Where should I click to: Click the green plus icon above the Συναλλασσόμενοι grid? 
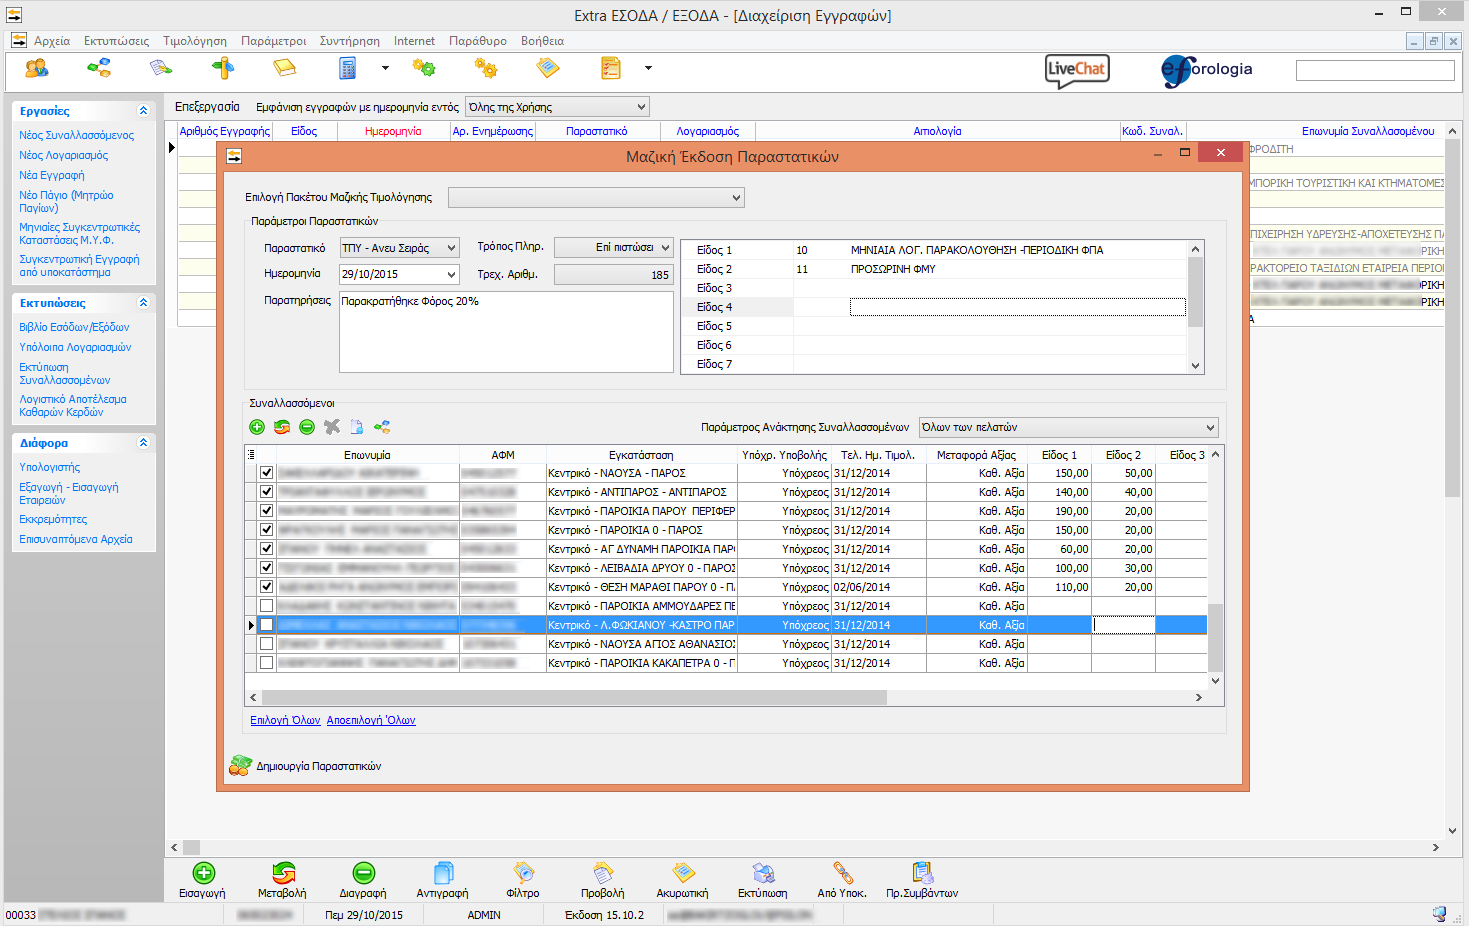[257, 427]
